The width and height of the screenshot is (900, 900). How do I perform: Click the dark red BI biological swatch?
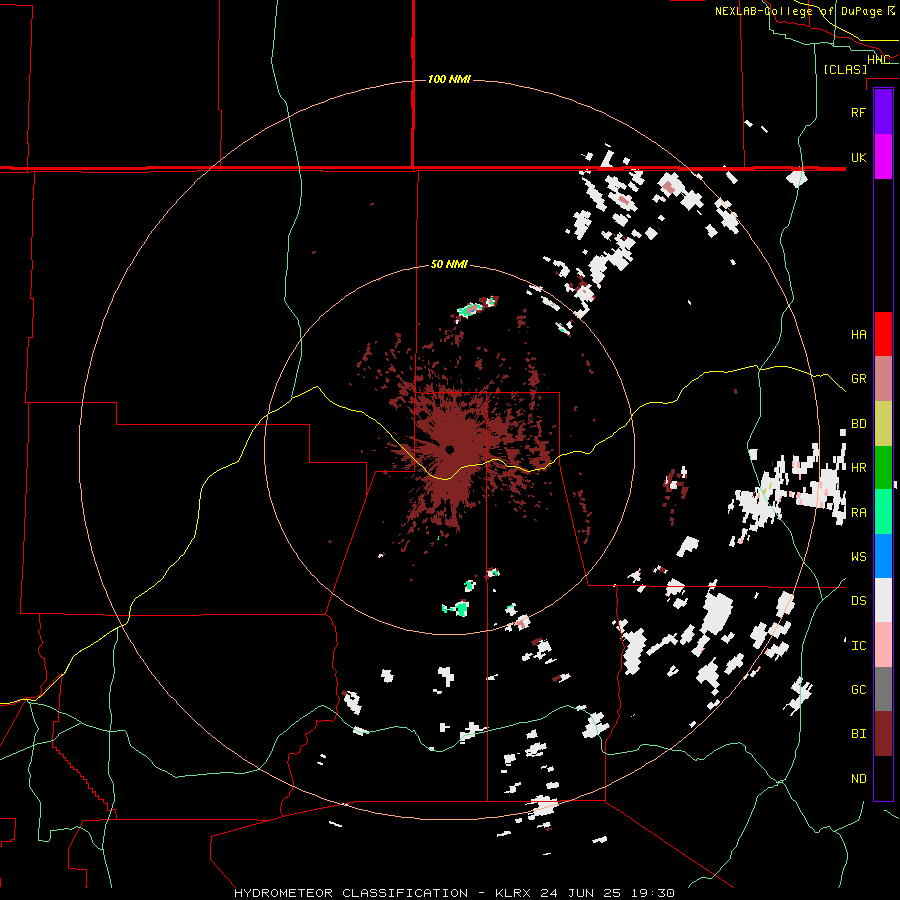pos(883,734)
